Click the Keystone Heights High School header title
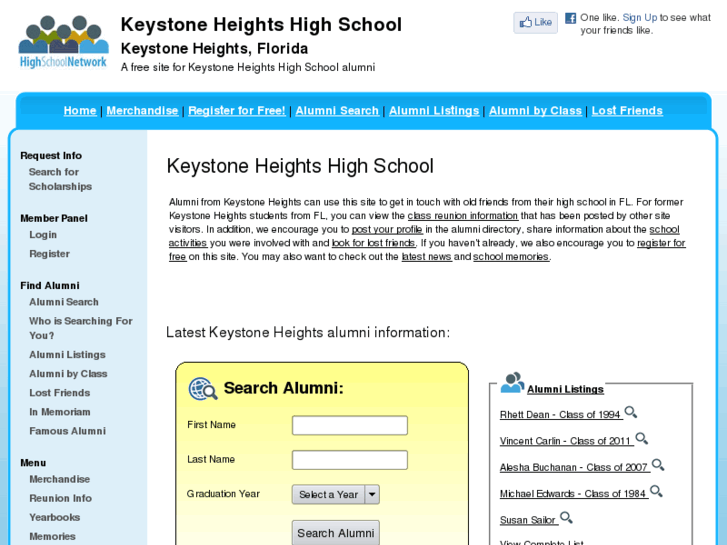The width and height of the screenshot is (727, 545). pos(261,25)
